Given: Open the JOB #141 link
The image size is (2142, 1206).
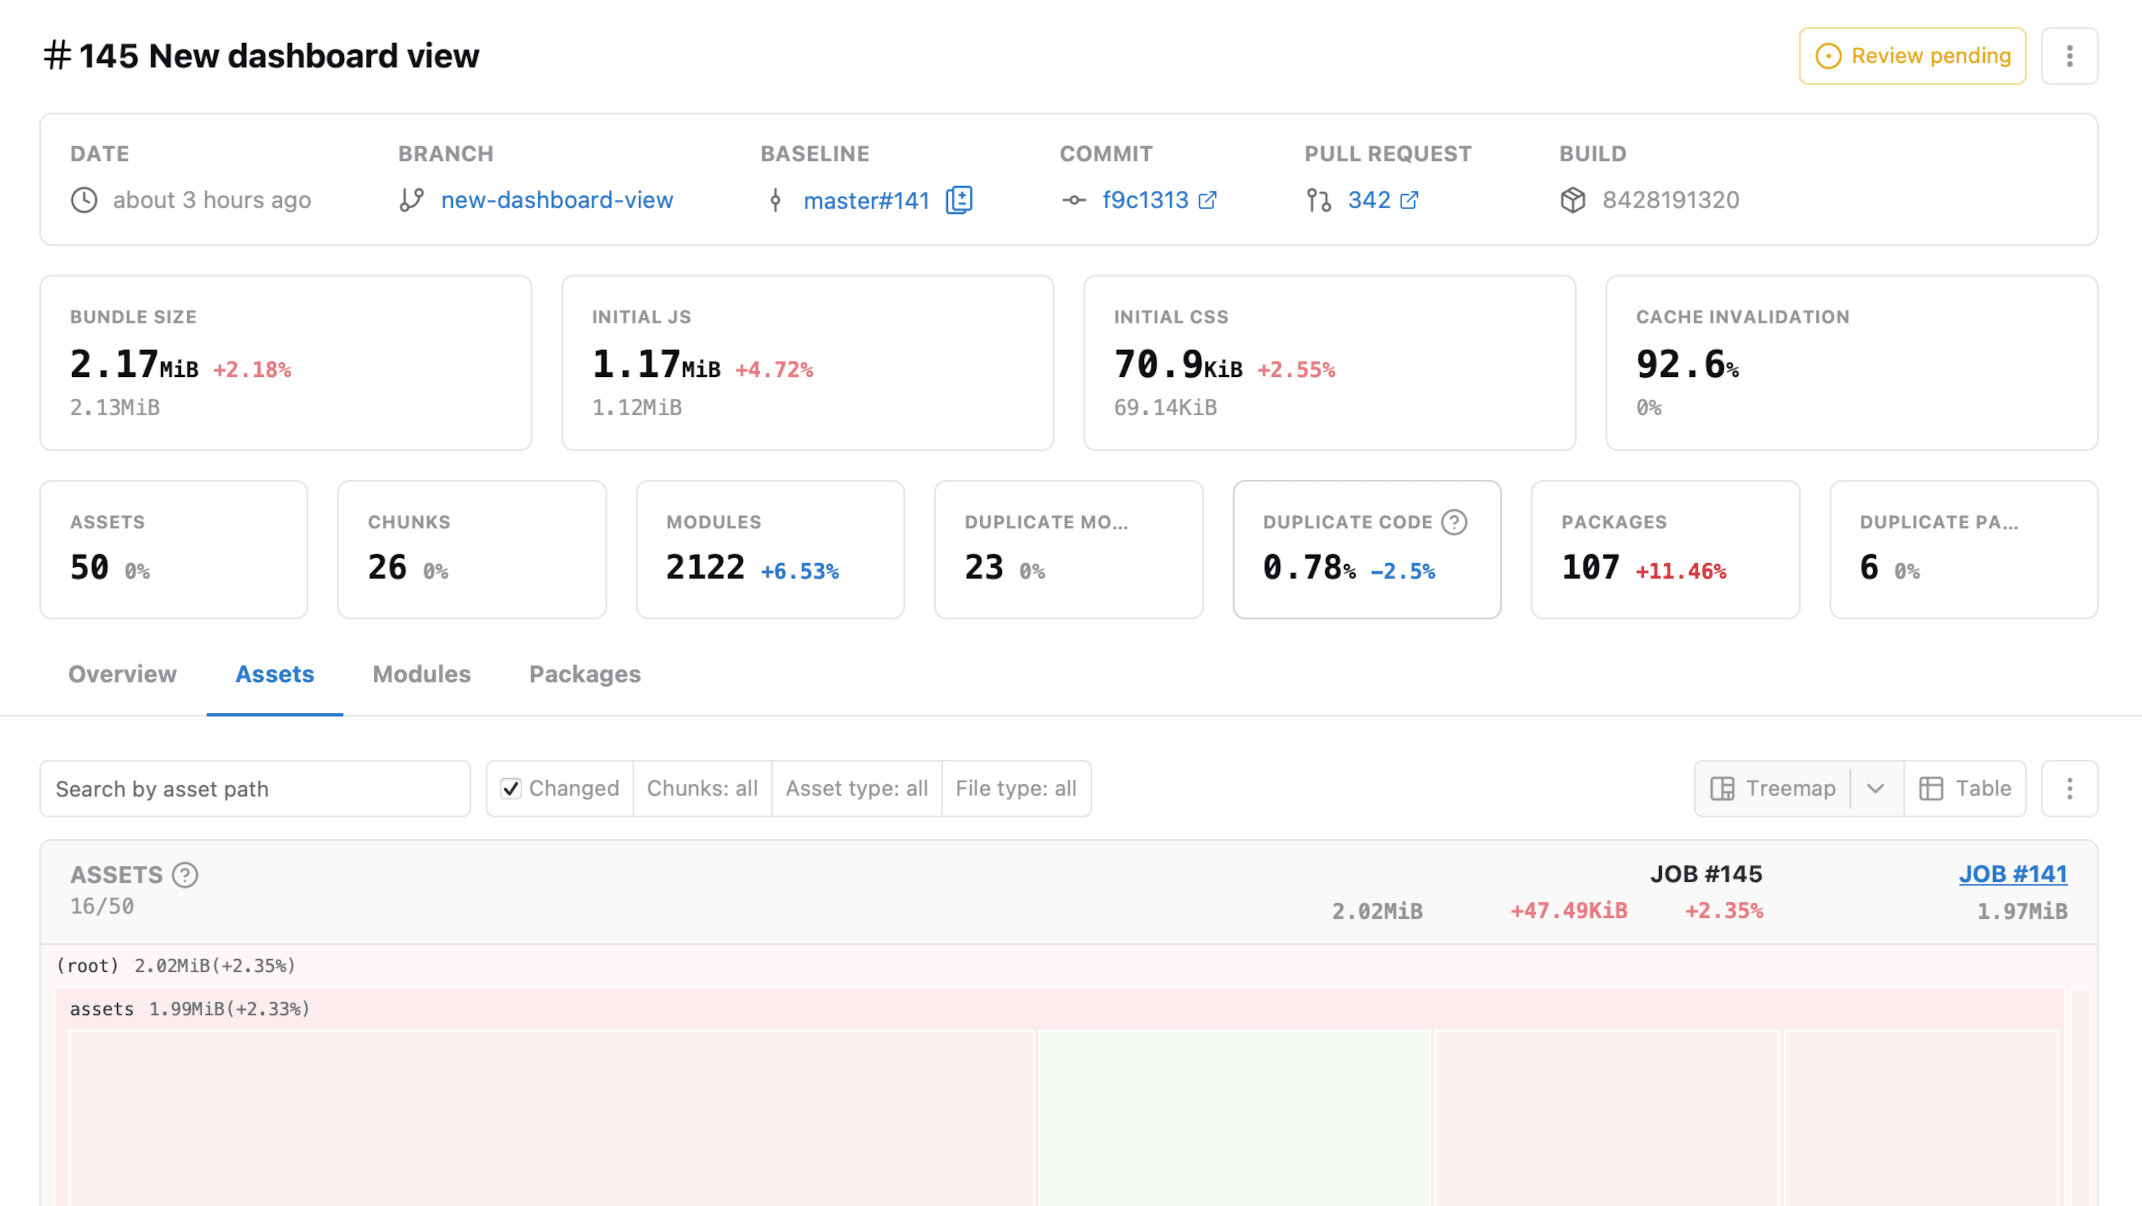Looking at the screenshot, I should [2012, 874].
